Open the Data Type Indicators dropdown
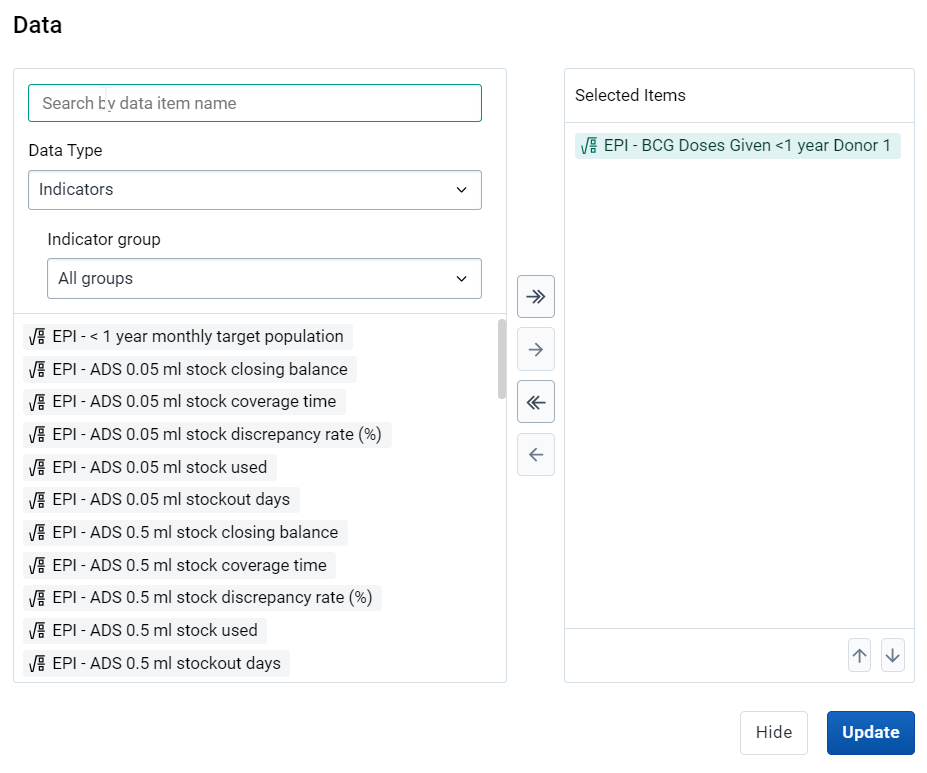This screenshot has width=927, height=773. click(x=255, y=190)
